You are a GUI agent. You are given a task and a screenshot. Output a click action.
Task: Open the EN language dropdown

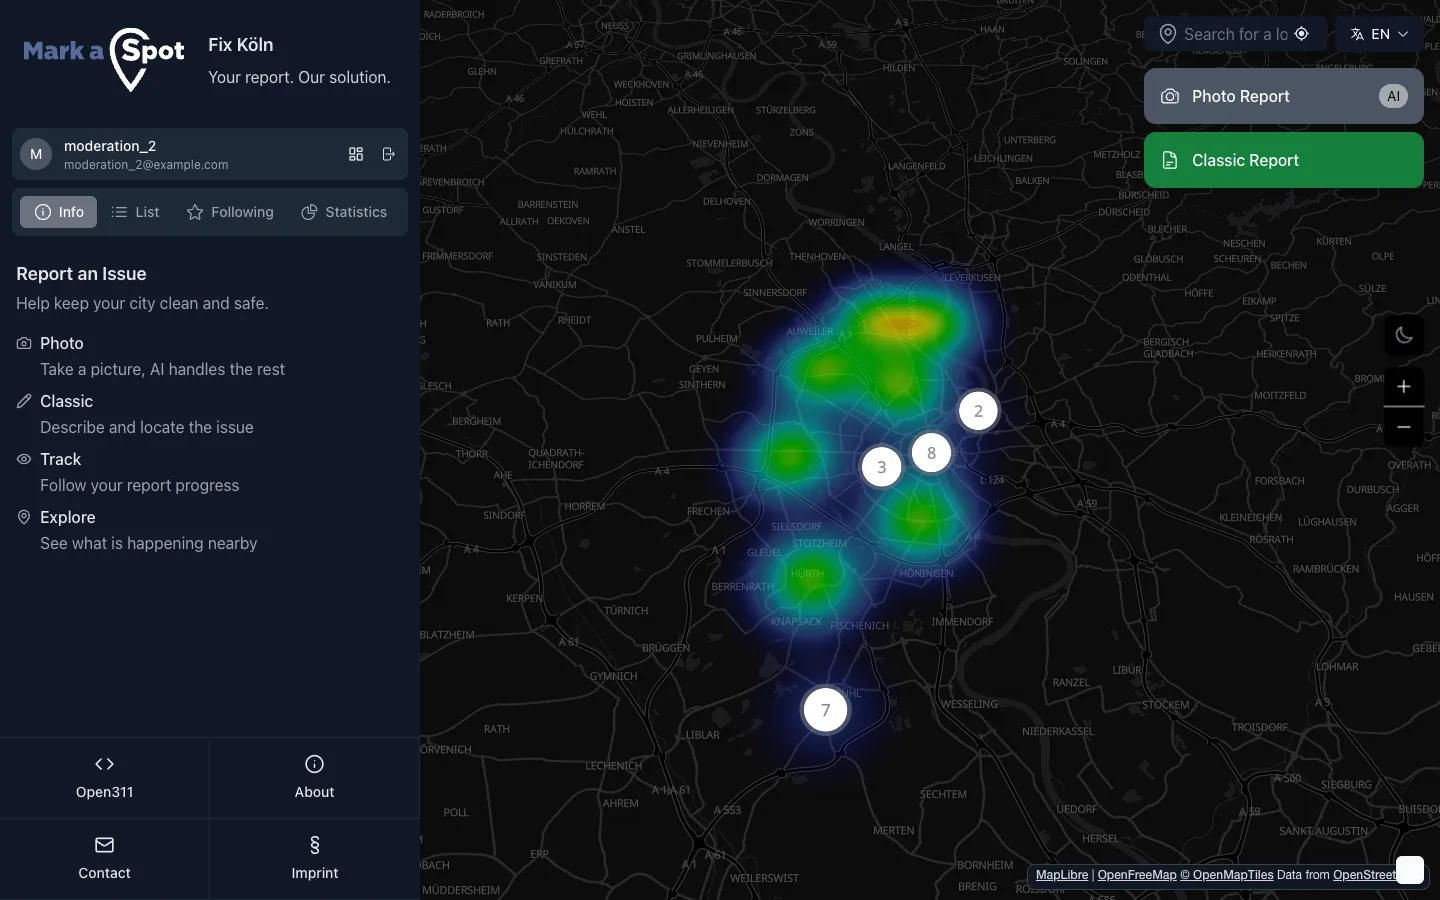(x=1379, y=33)
